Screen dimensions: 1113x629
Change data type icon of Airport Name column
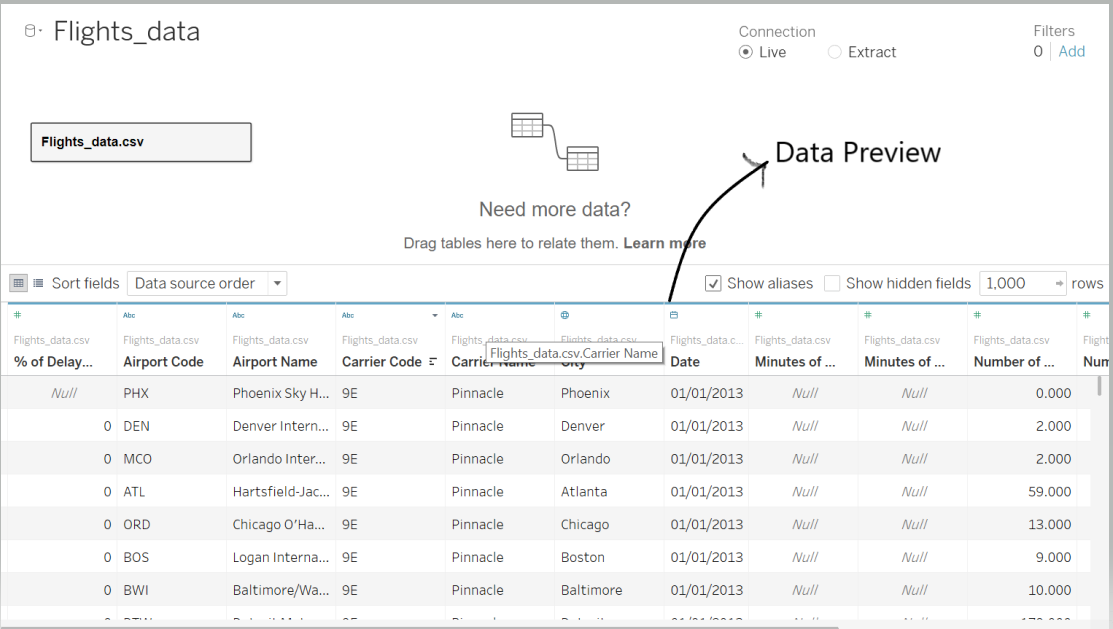click(238, 314)
